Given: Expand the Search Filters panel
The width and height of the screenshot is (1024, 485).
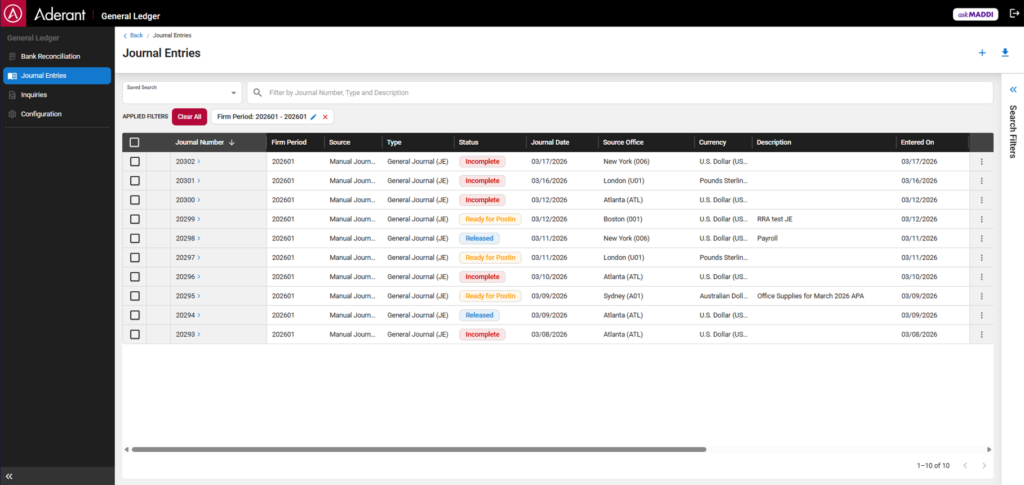Looking at the screenshot, I should click(1013, 89).
